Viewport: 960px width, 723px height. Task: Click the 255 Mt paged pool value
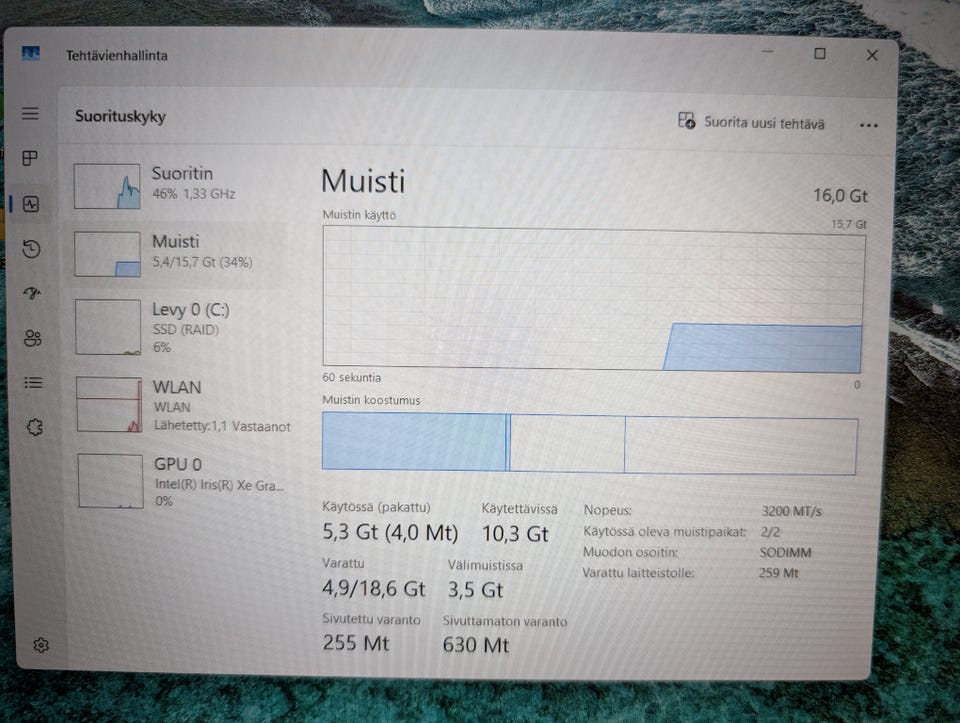click(x=356, y=643)
